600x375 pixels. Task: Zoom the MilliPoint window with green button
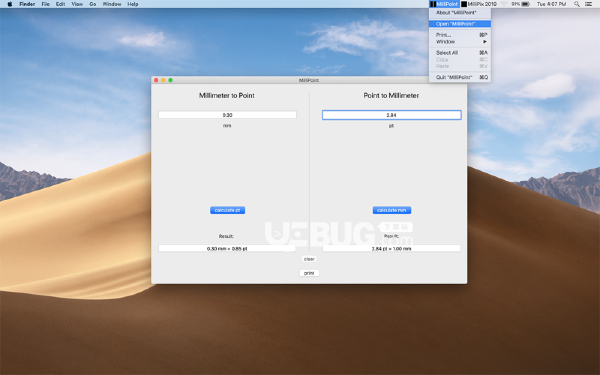click(171, 80)
